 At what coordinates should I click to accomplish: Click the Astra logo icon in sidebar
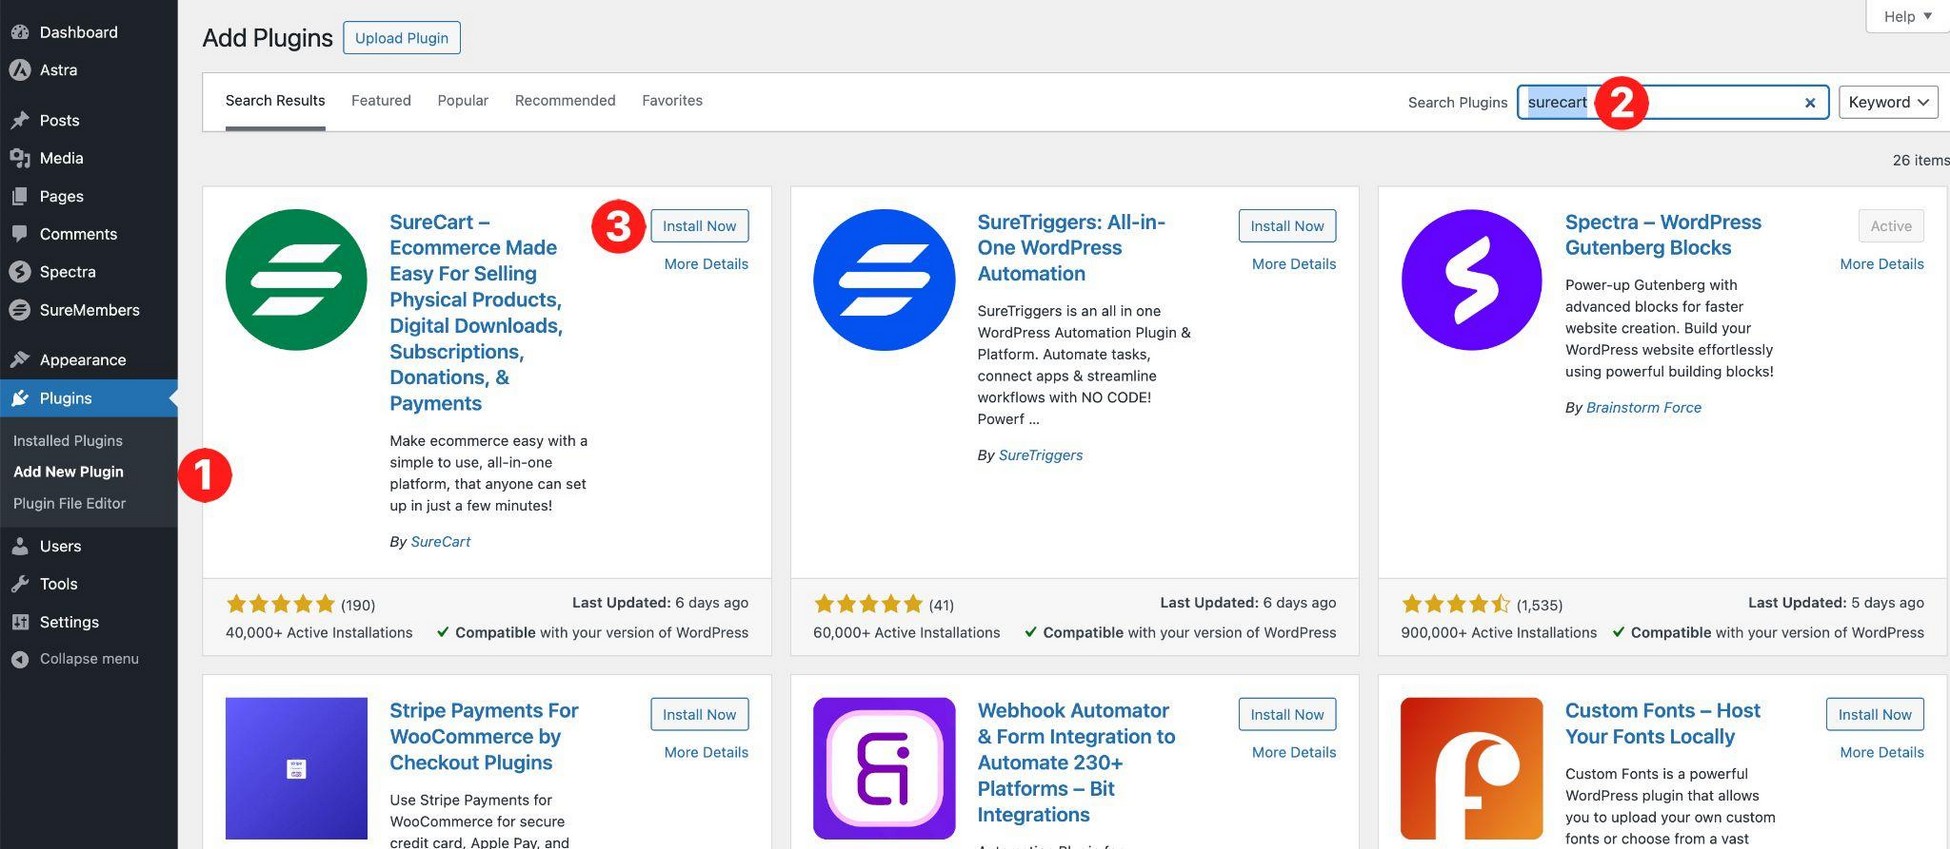pyautogui.click(x=20, y=70)
